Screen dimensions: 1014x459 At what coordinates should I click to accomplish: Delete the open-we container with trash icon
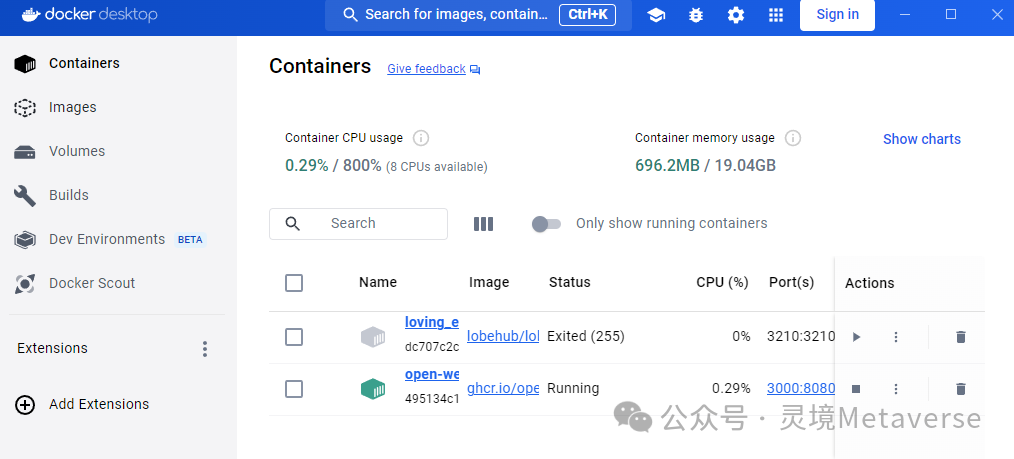click(960, 389)
